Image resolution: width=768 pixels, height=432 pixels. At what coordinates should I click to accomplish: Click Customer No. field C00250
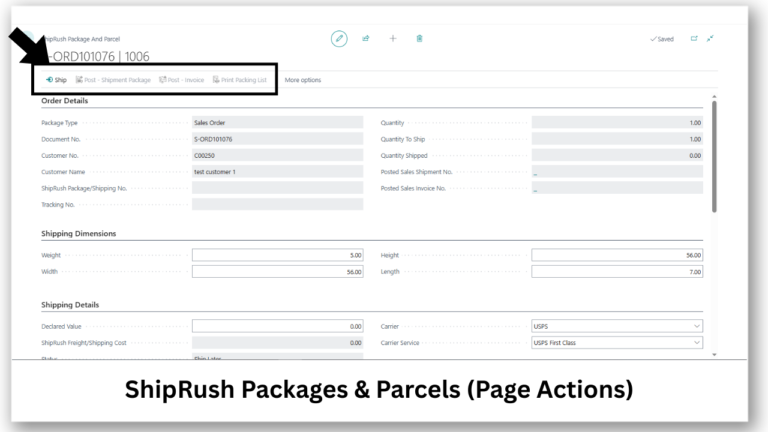(278, 155)
